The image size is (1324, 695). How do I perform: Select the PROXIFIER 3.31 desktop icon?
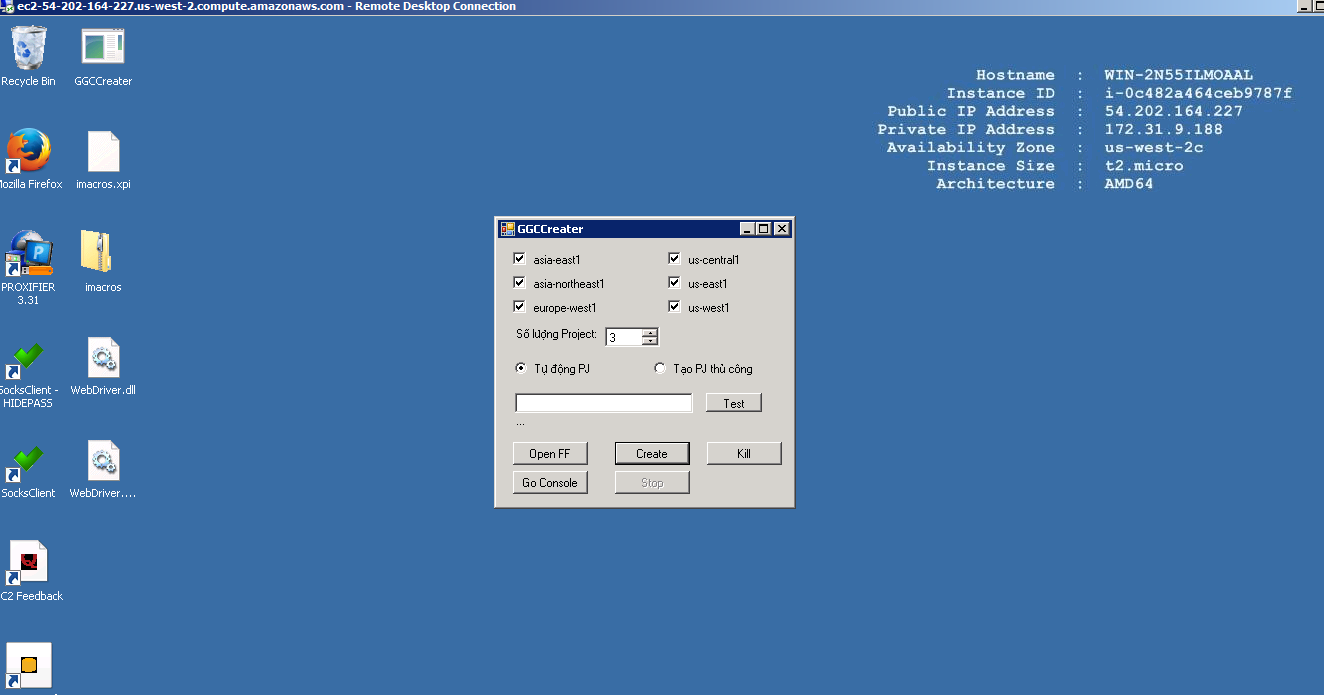pyautogui.click(x=28, y=254)
